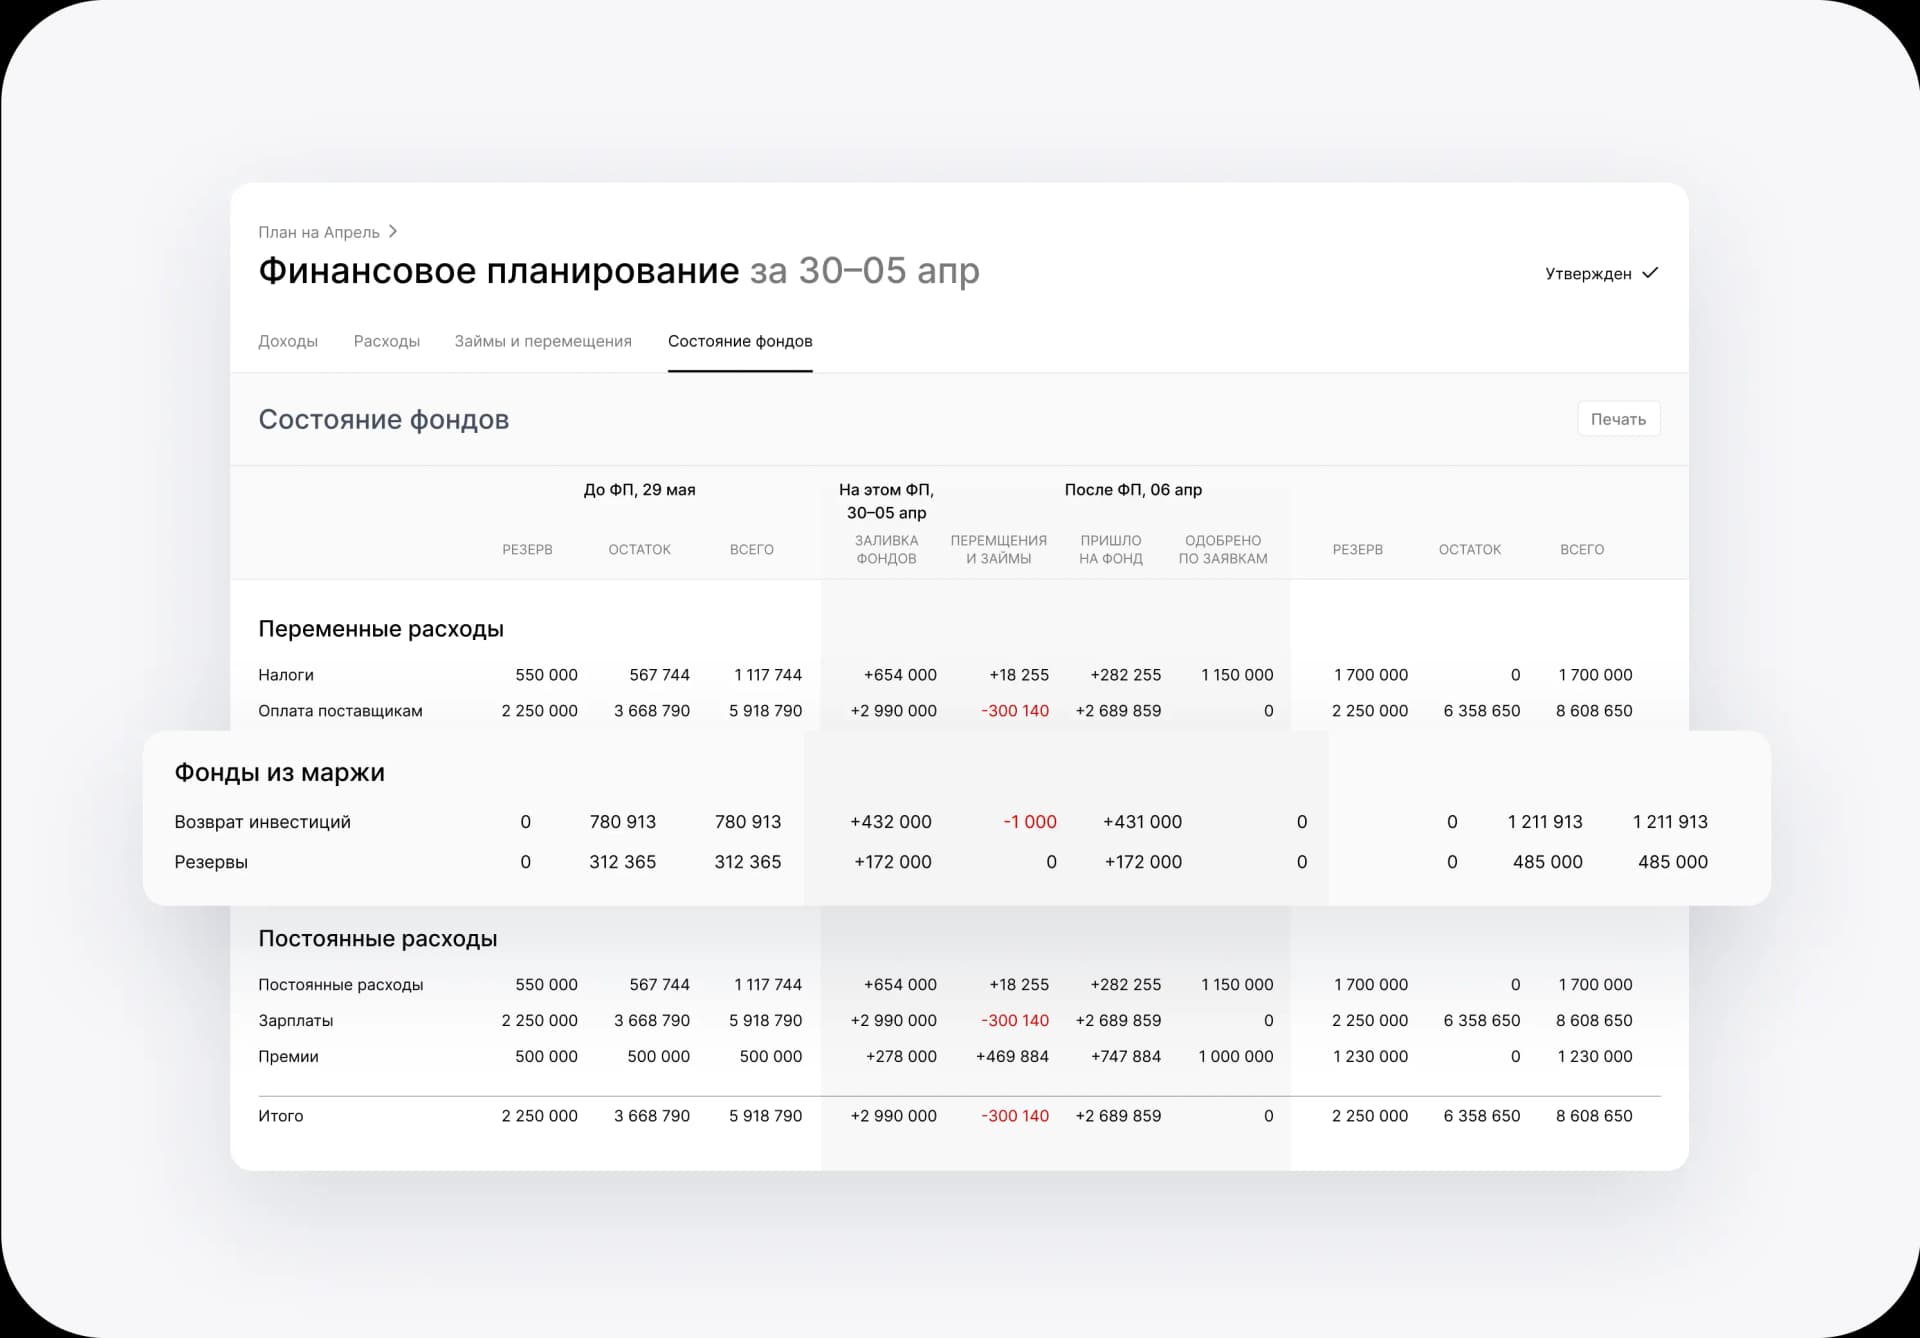Screen dimensions: 1920x1338
Task: Click the Перемещения и займы column header
Action: point(998,549)
